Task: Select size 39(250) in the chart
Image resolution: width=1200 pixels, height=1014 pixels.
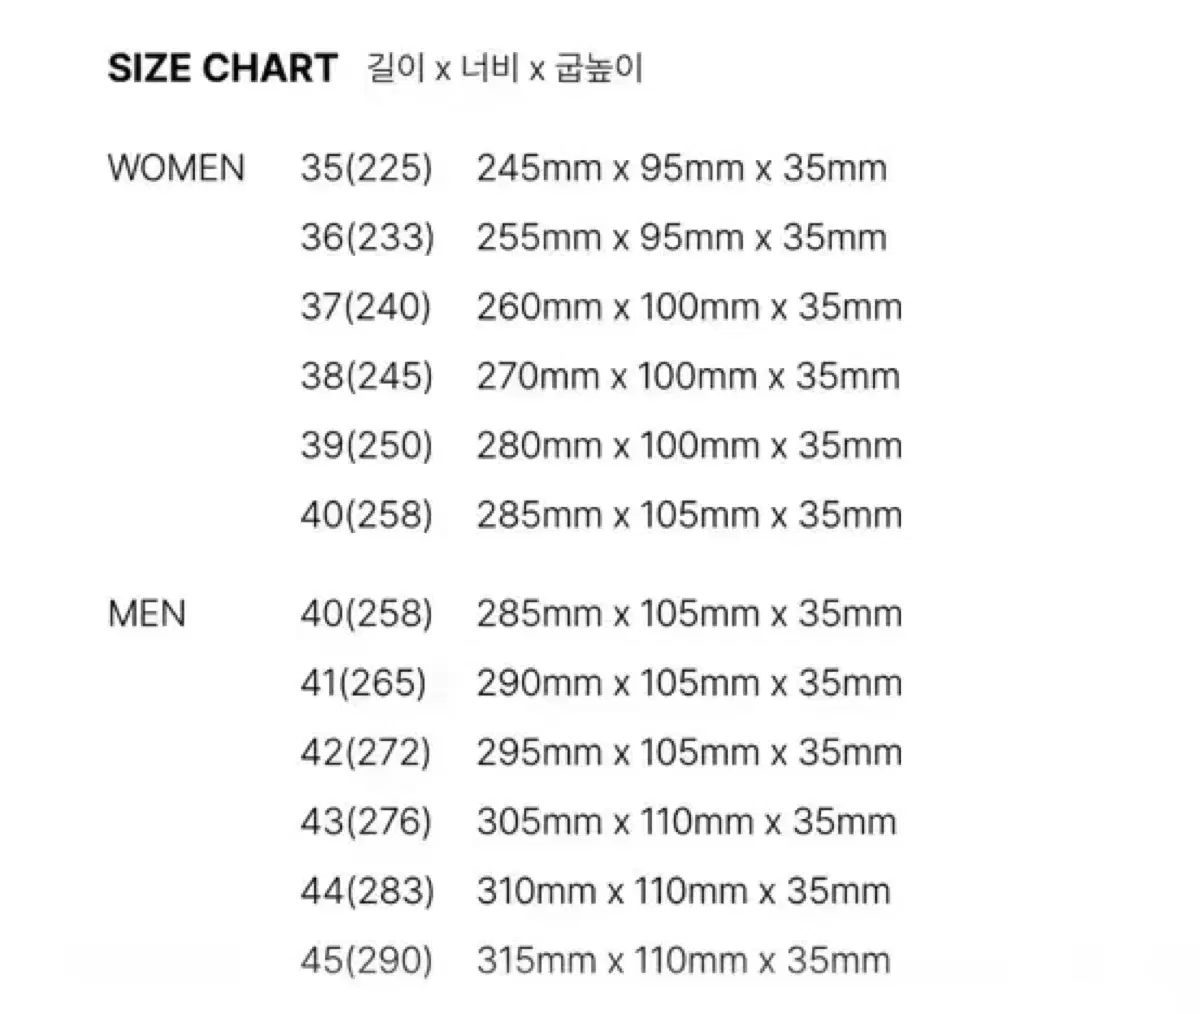Action: [366, 445]
